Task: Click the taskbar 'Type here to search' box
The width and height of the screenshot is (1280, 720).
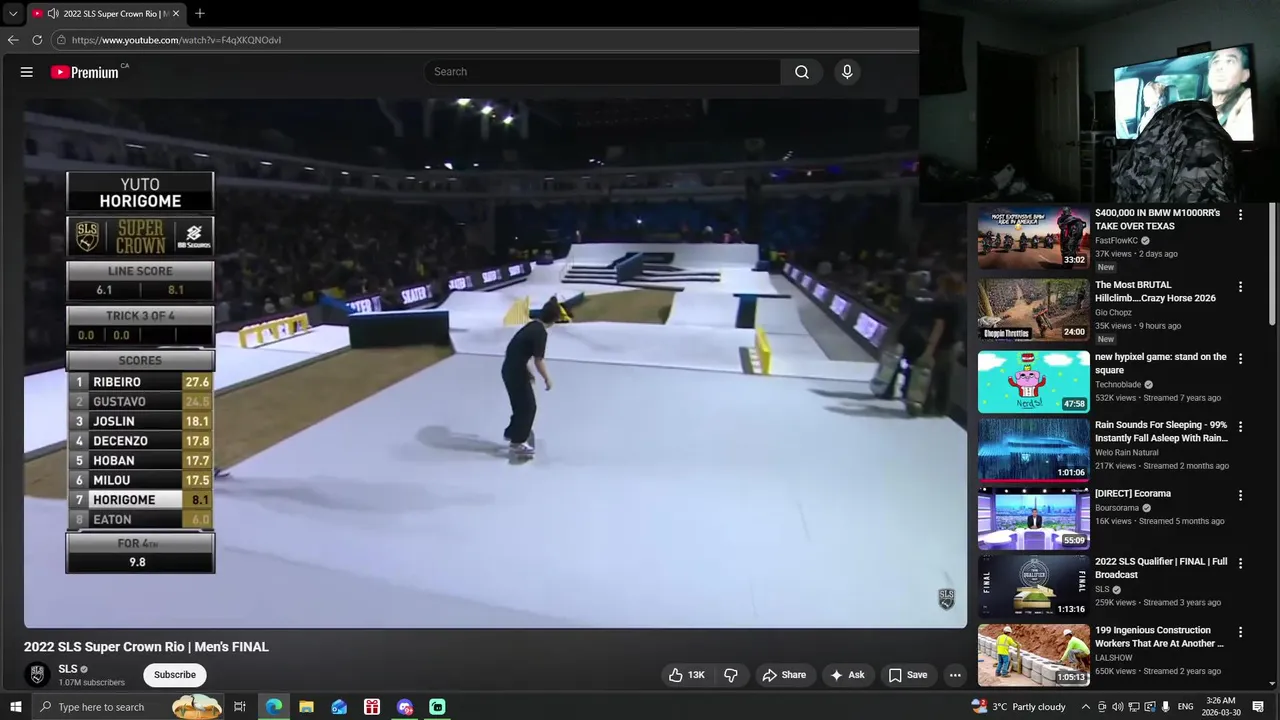Action: click(x=127, y=707)
